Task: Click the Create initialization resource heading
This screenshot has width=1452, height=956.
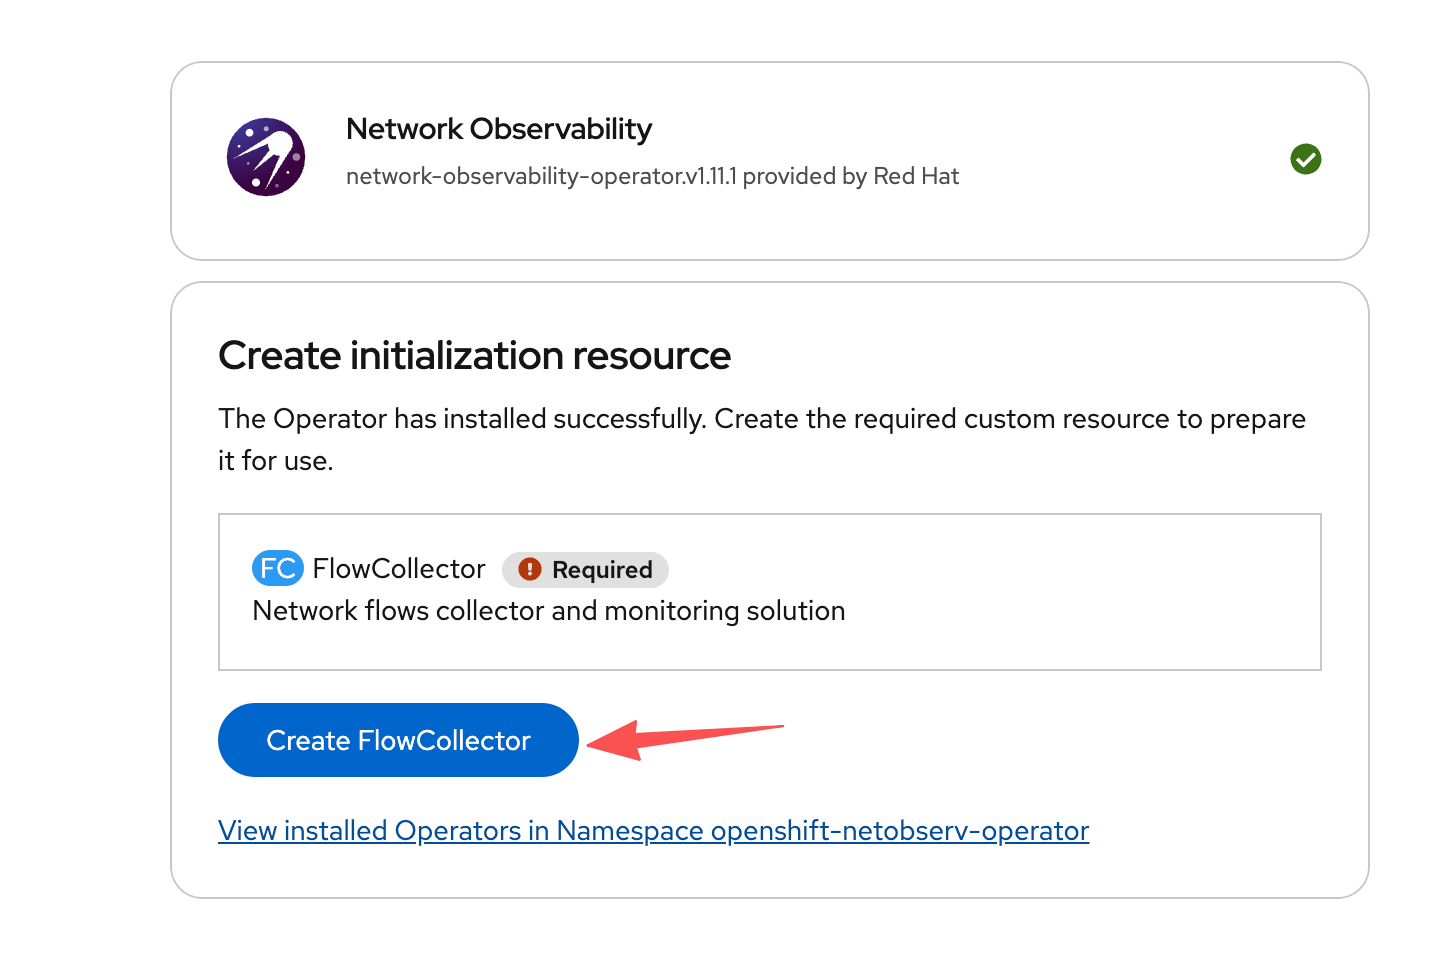Action: (x=474, y=356)
